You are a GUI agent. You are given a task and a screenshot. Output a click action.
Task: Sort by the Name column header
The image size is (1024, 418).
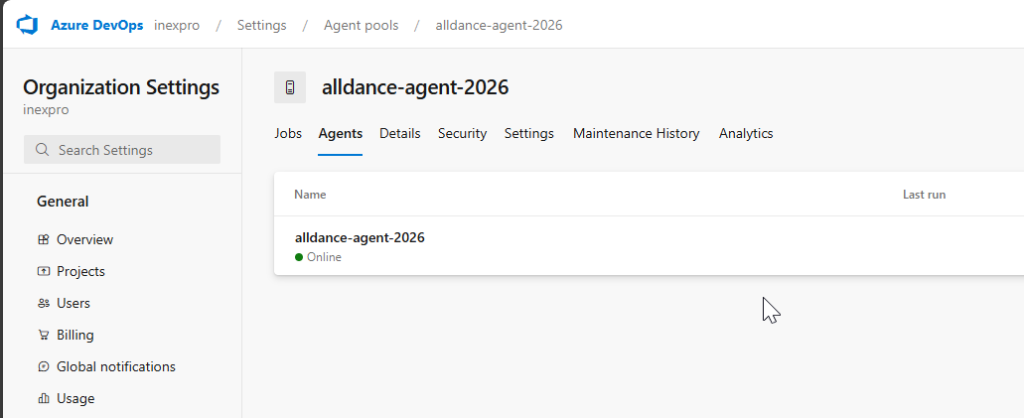(310, 195)
